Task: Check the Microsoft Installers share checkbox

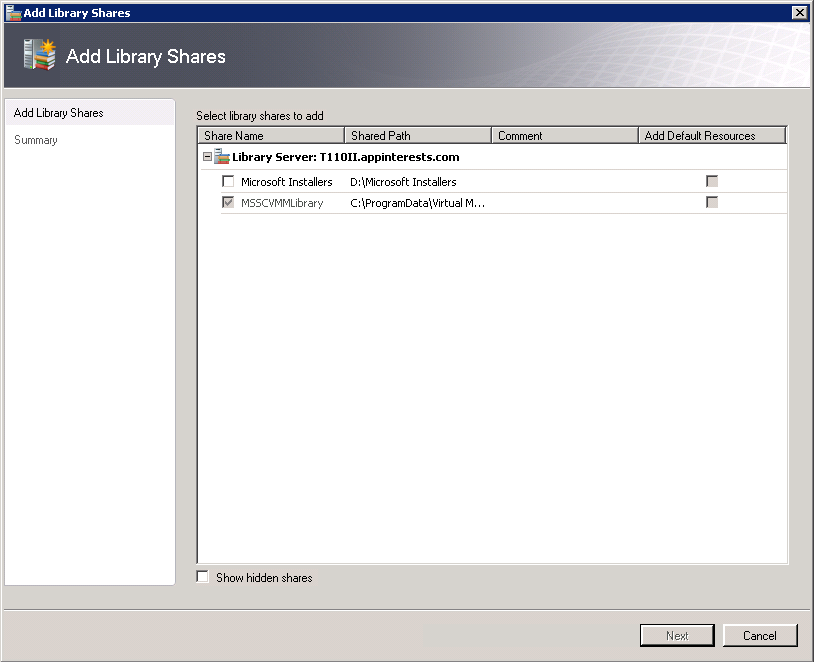Action: click(228, 182)
